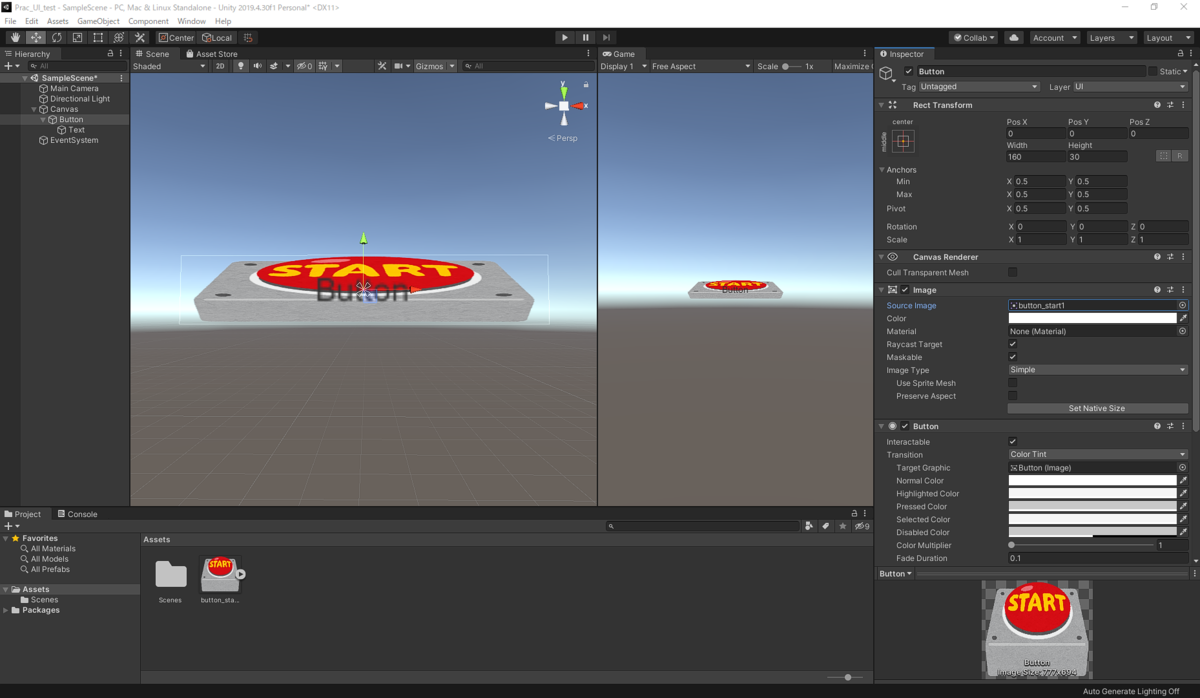This screenshot has height=698, width=1200.
Task: Click Set Native Size button
Action: (1097, 408)
